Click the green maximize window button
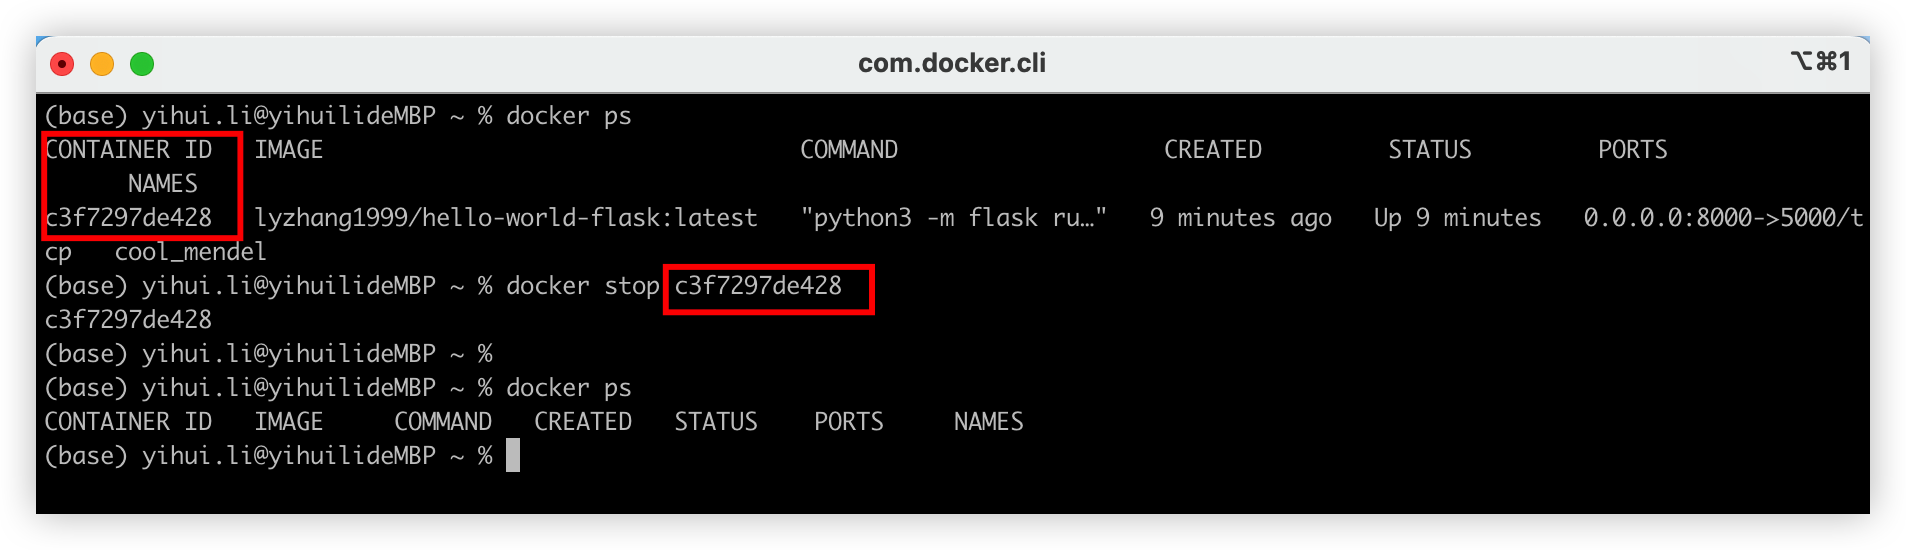 142,64
